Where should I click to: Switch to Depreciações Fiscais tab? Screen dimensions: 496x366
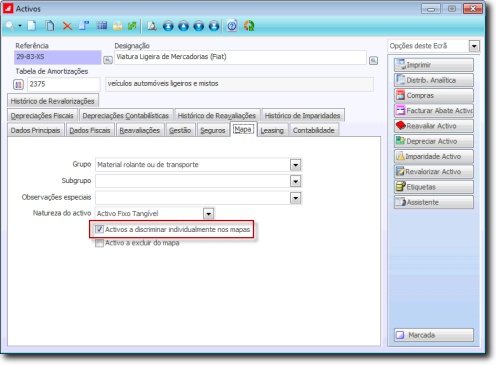coord(42,115)
